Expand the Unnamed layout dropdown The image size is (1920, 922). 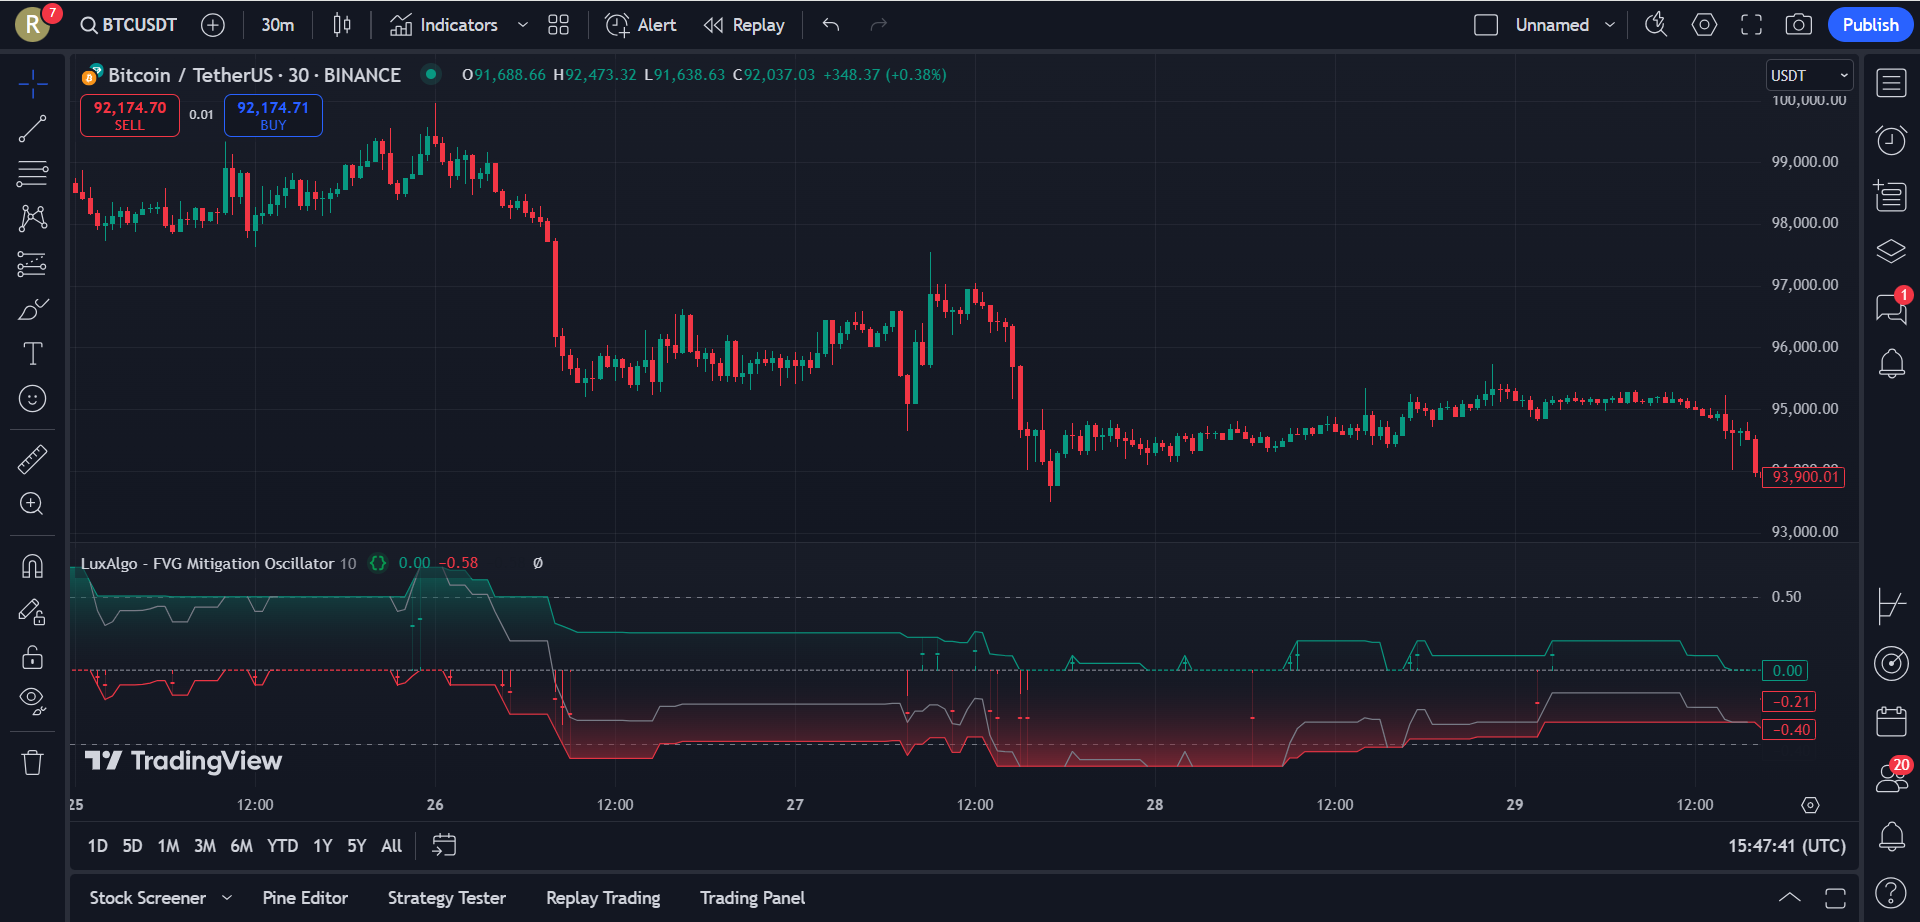point(1610,25)
